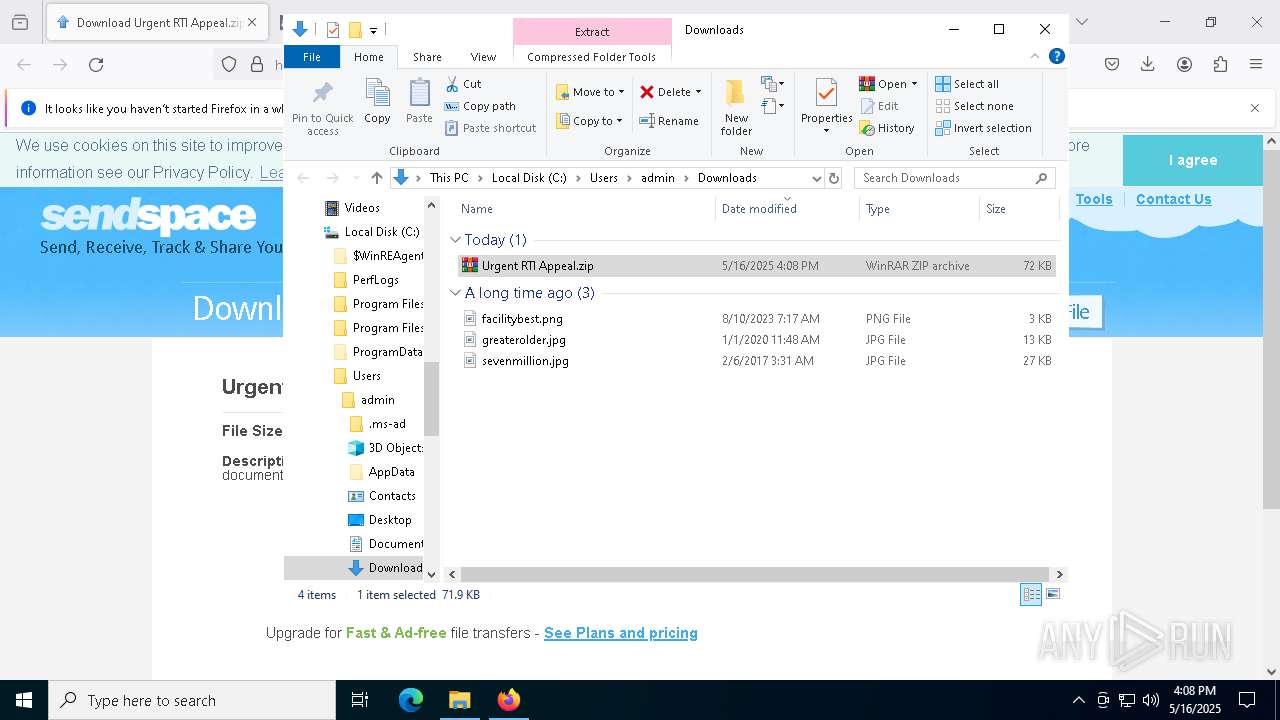Click I agree cookie button
The height and width of the screenshot is (720, 1280).
coord(1193,160)
